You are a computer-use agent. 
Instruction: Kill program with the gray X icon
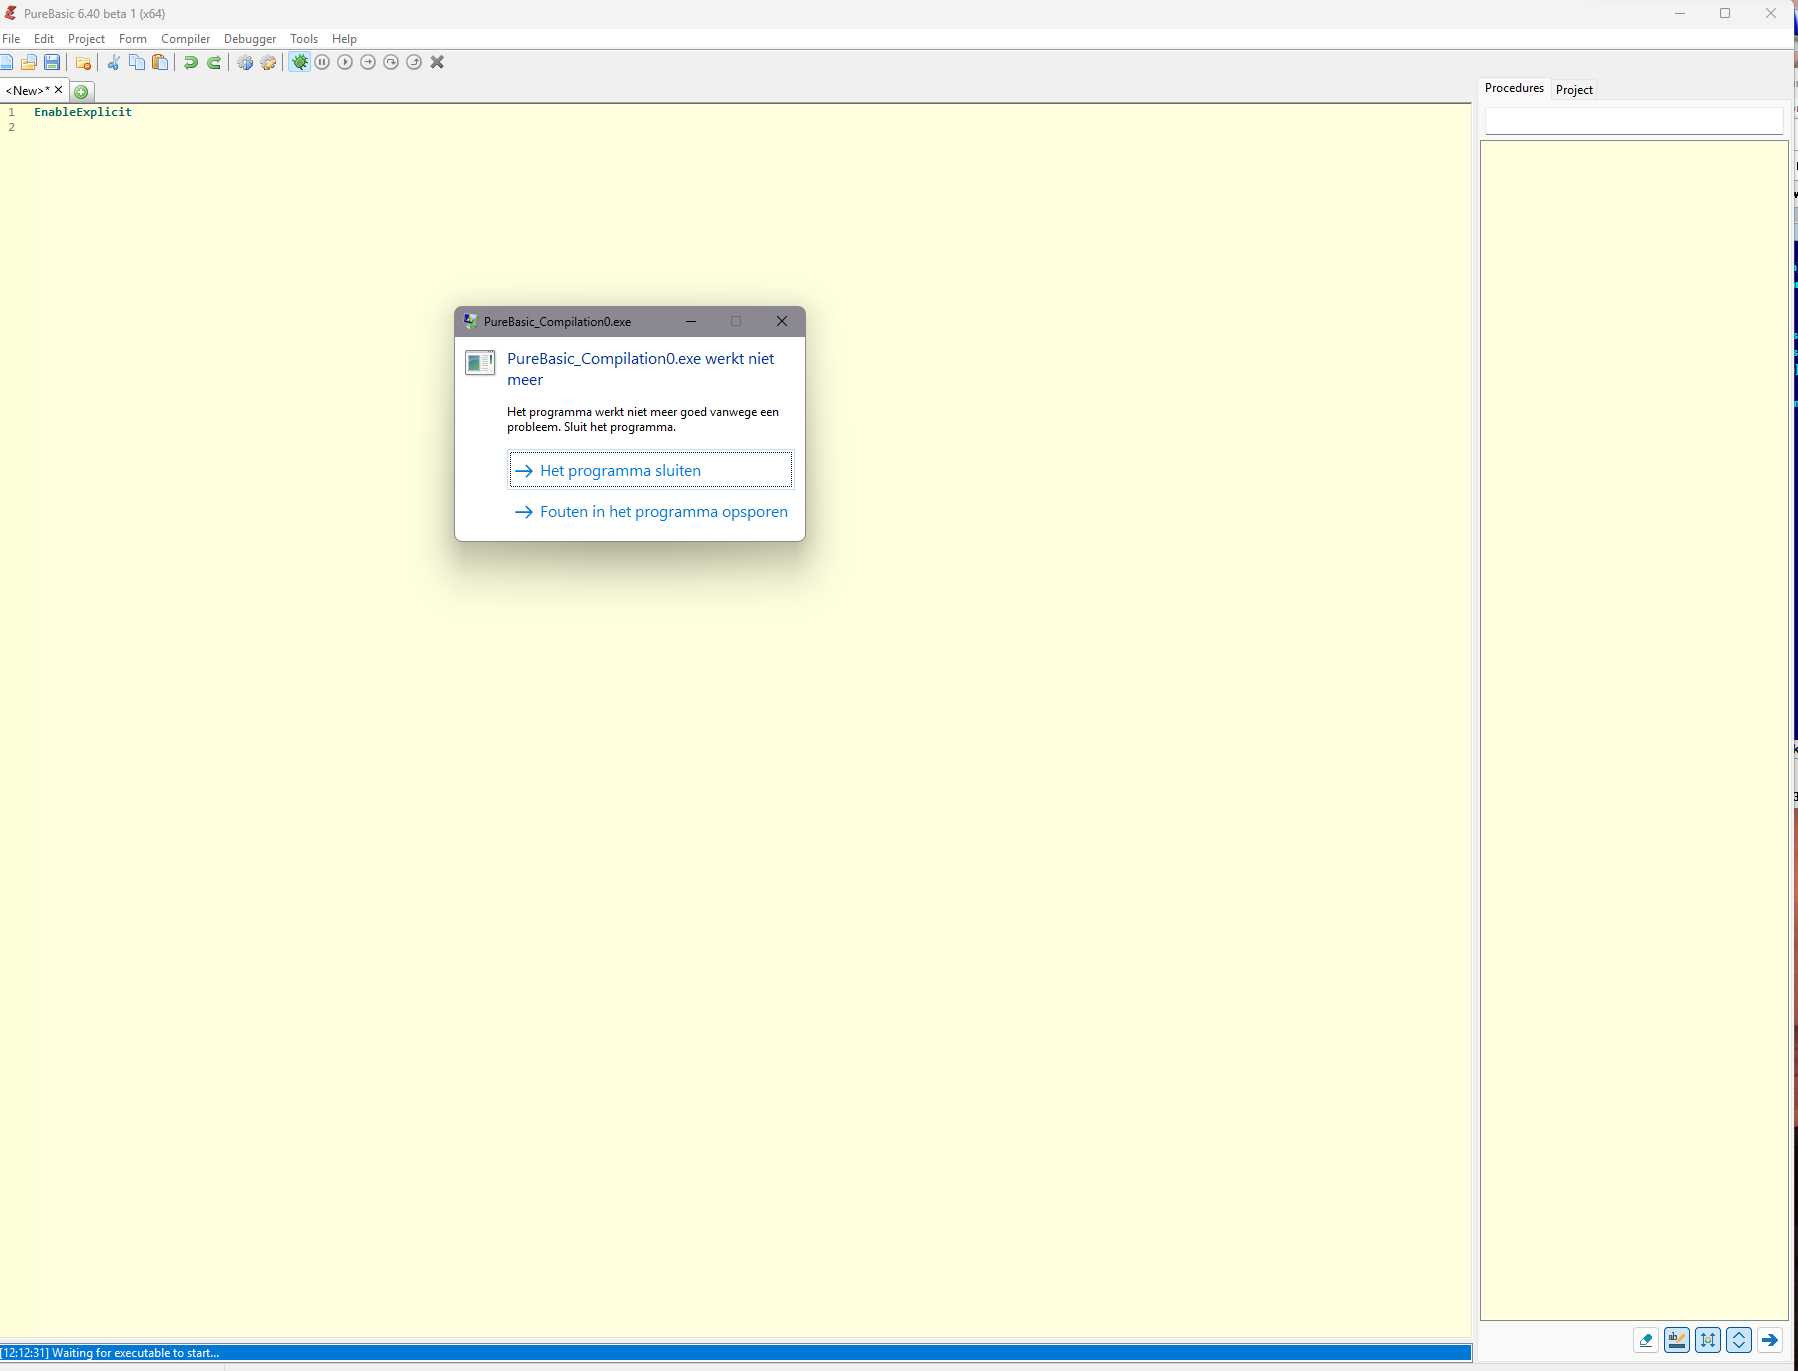(437, 62)
